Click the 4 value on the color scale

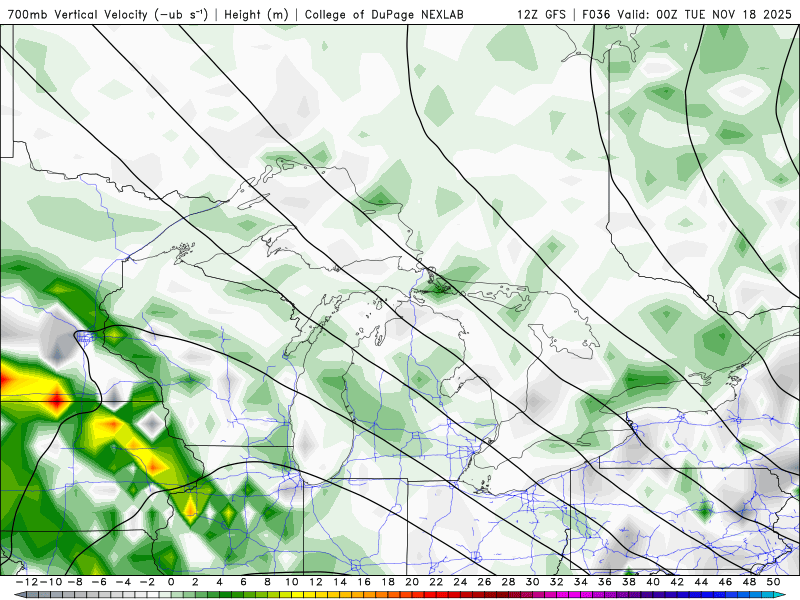[219, 582]
